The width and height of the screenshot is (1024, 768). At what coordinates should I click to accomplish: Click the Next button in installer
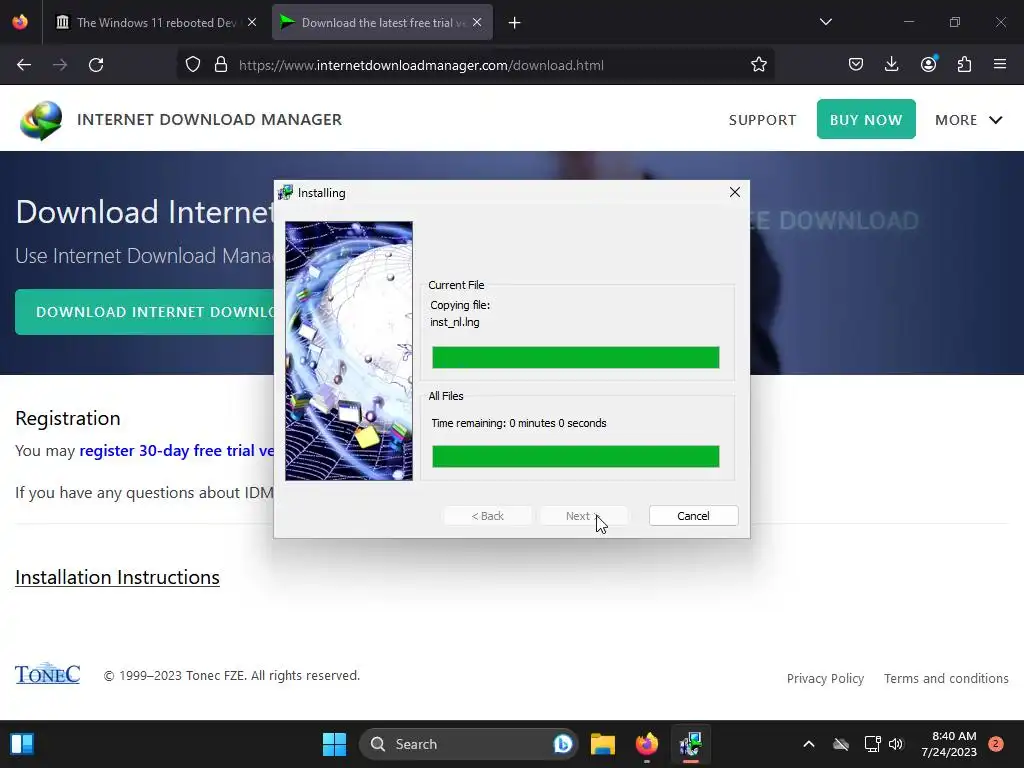pos(583,516)
